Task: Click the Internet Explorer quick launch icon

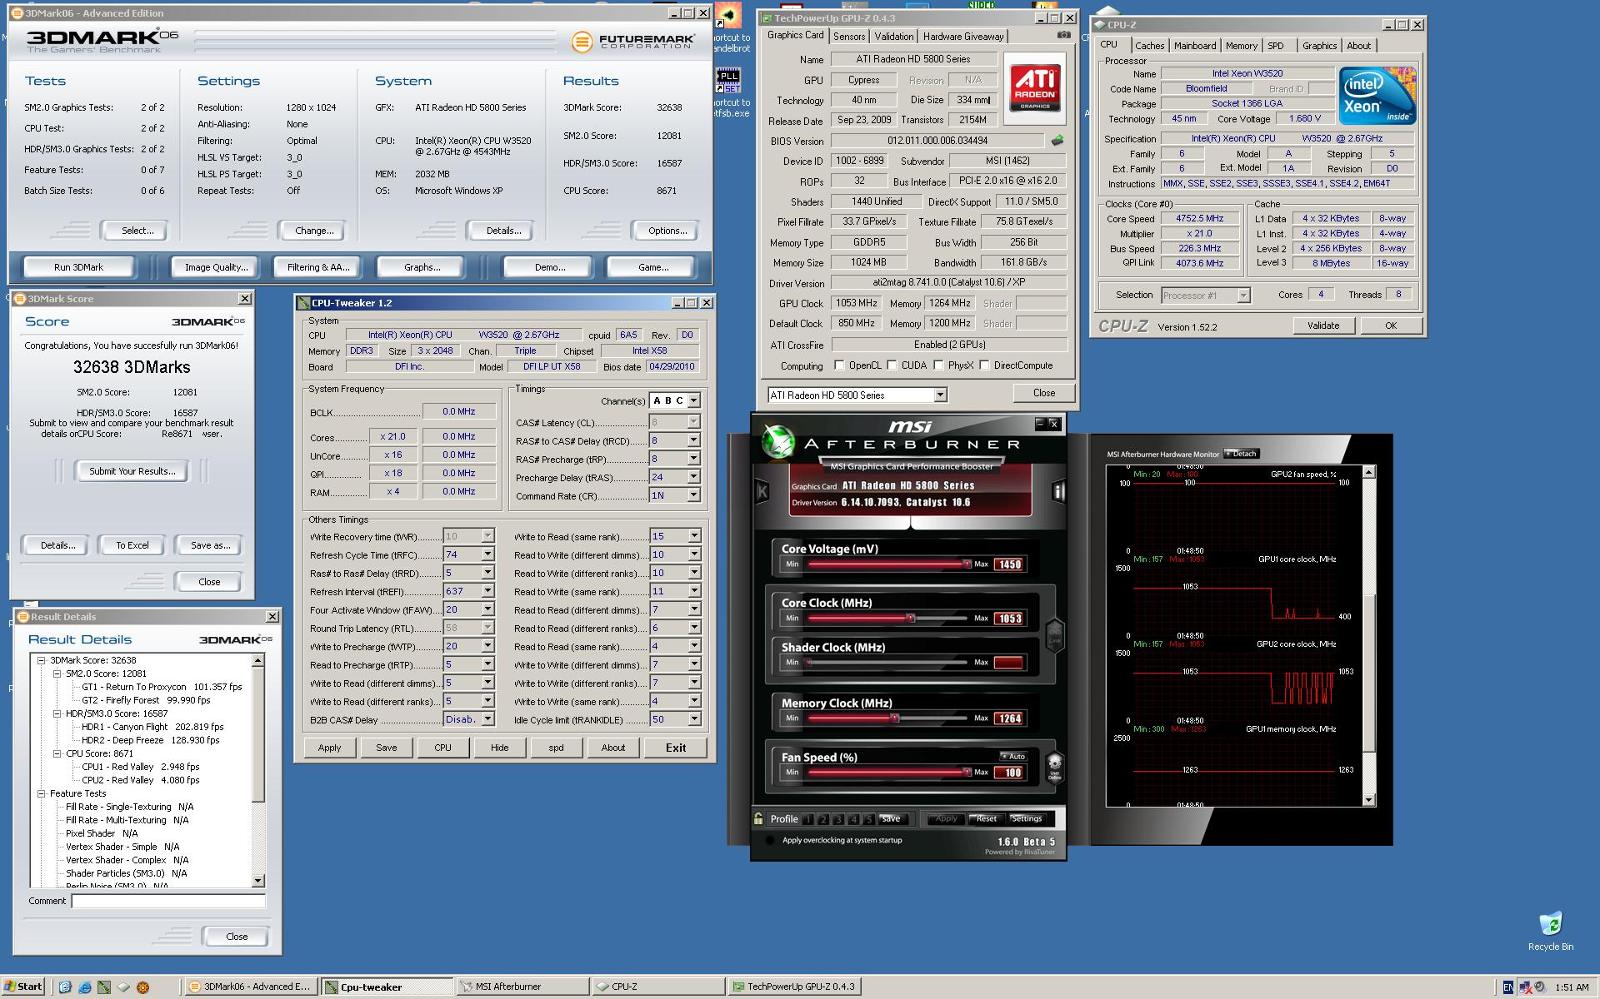Action: point(84,987)
